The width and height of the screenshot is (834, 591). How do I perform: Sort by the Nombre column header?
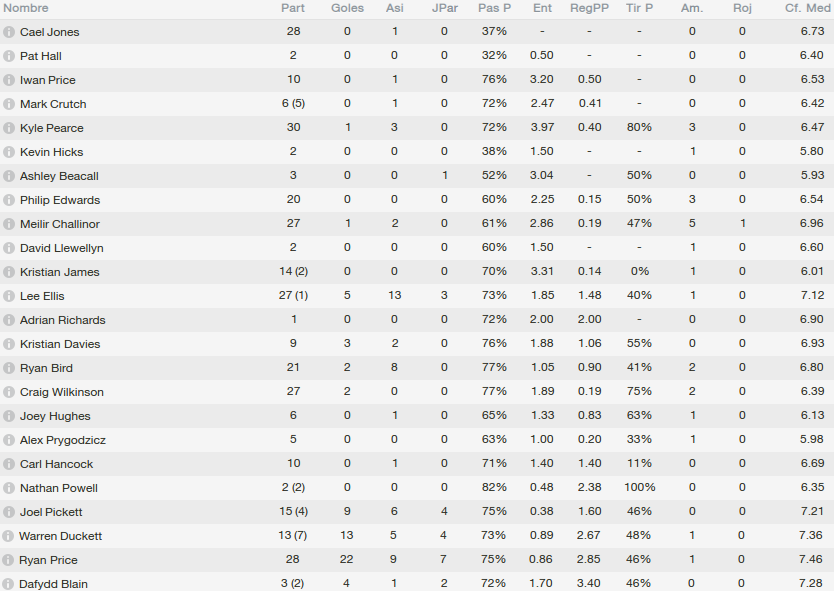(26, 8)
